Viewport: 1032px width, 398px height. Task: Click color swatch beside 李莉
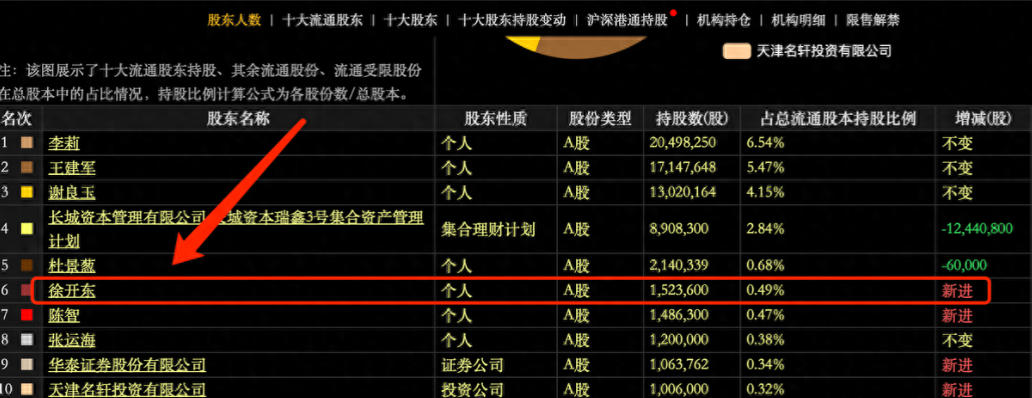pos(27,143)
